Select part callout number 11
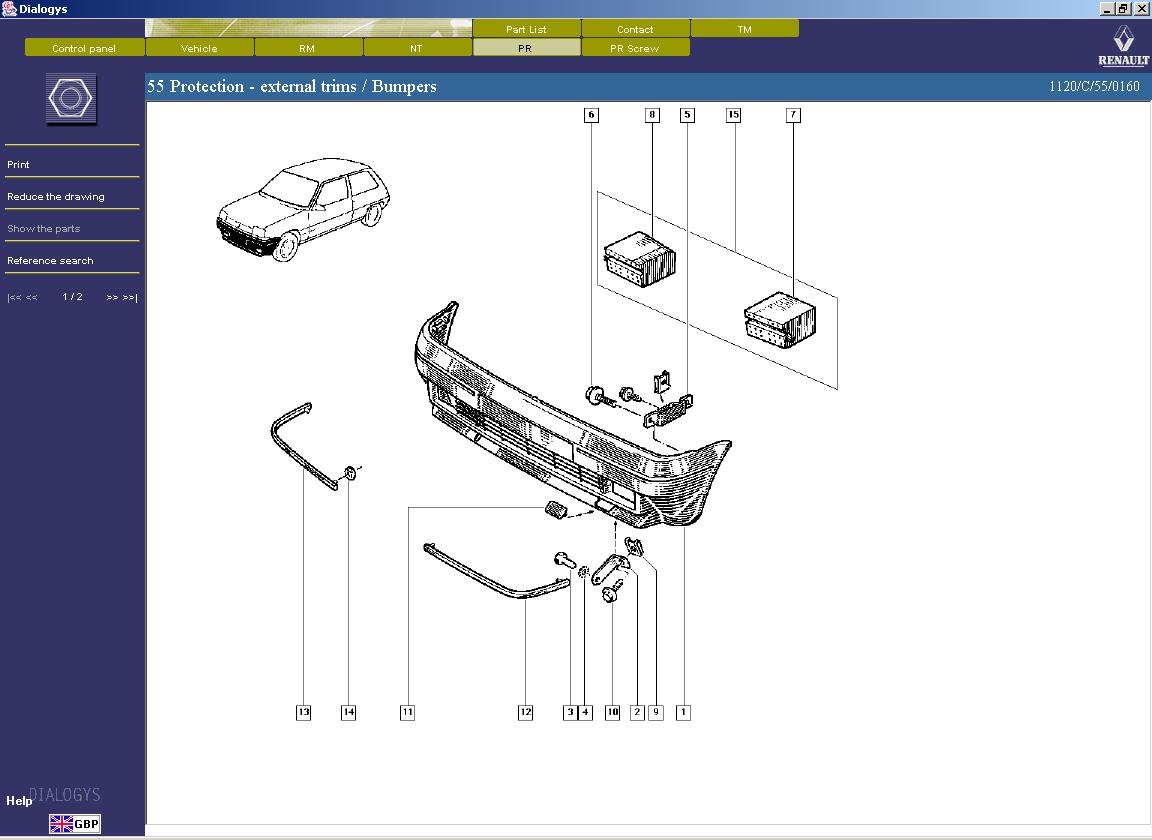 coord(407,712)
